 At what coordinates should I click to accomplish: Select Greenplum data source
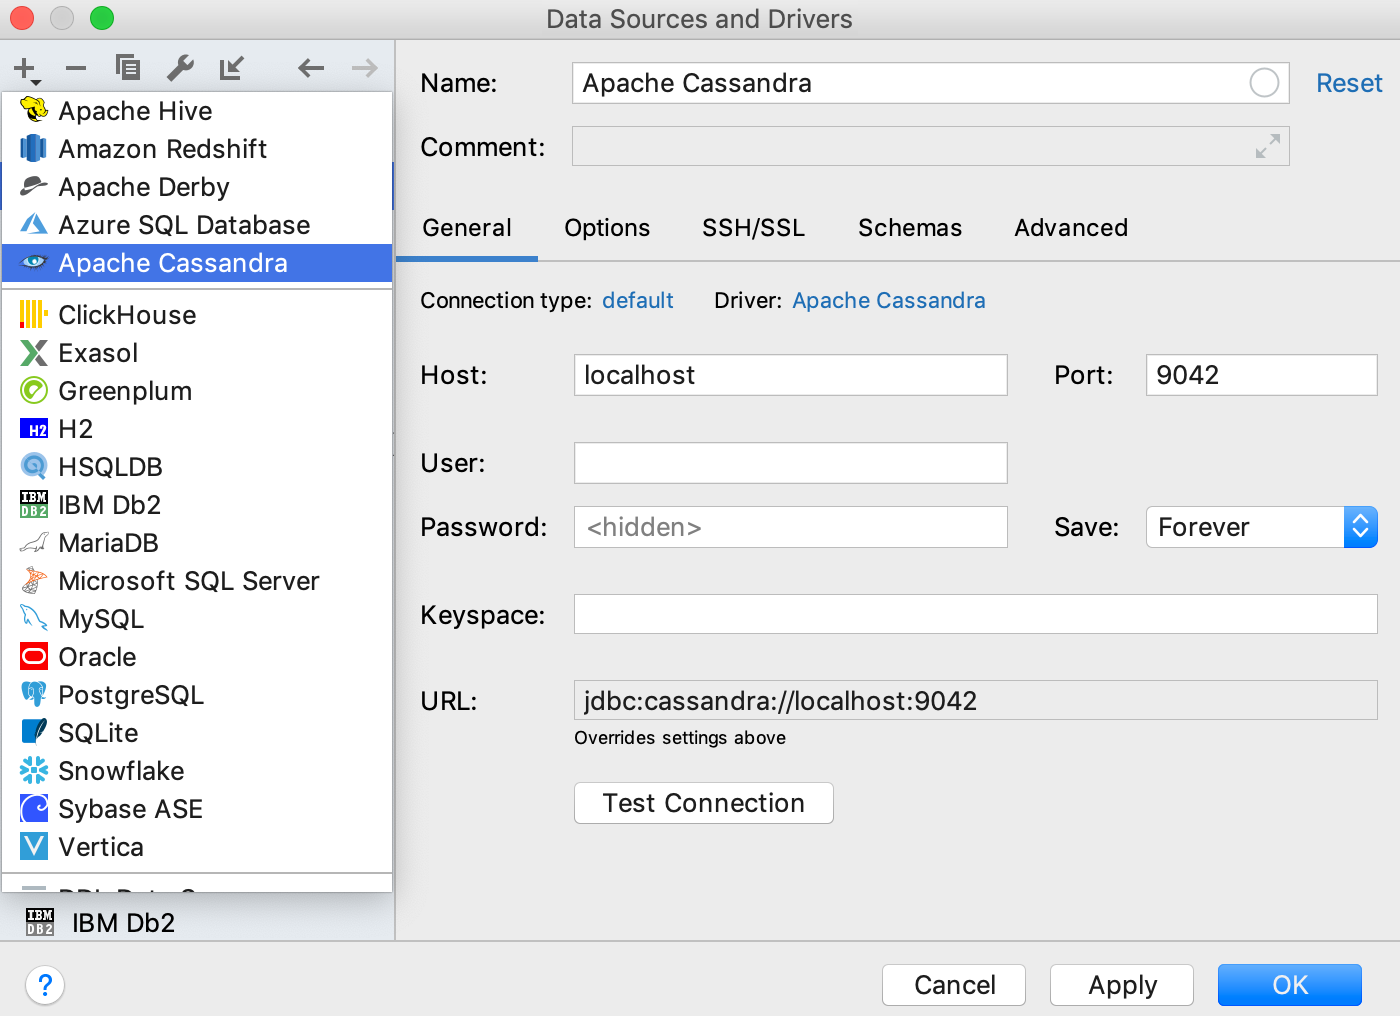click(197, 391)
